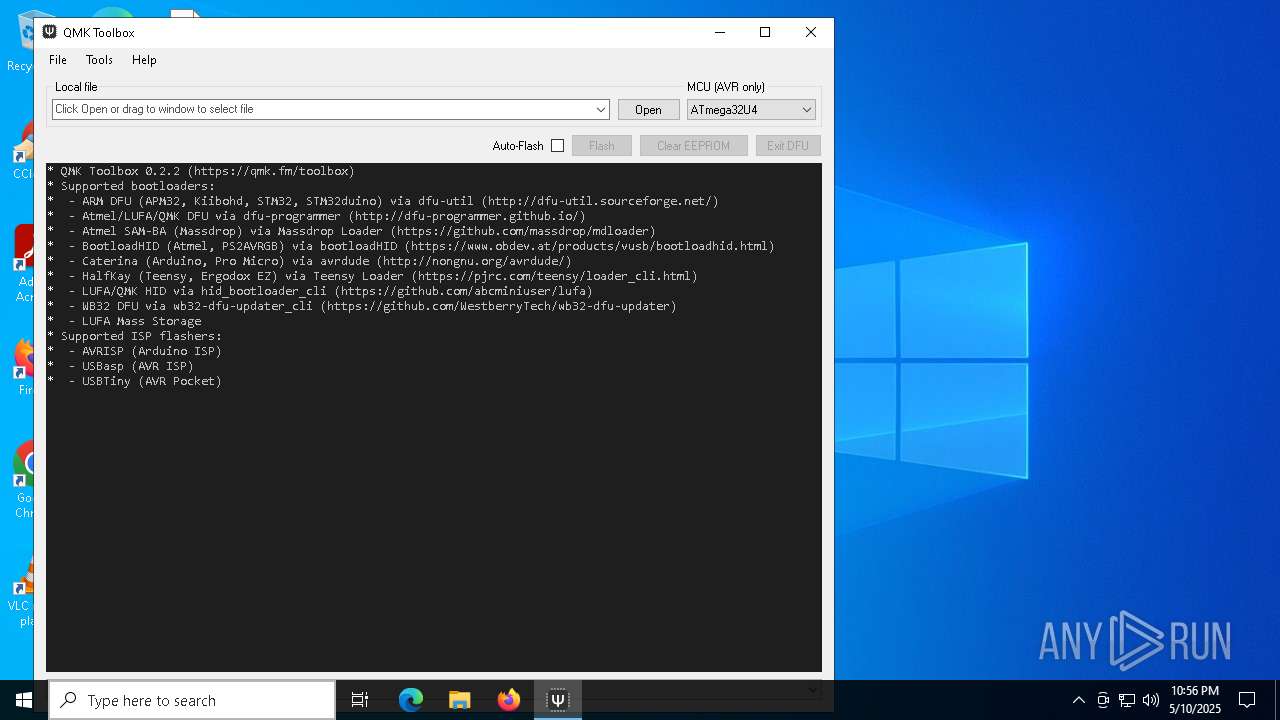Click the "USBasp (AVR ISP)" log line
This screenshot has height=720, width=1280.
[120, 366]
